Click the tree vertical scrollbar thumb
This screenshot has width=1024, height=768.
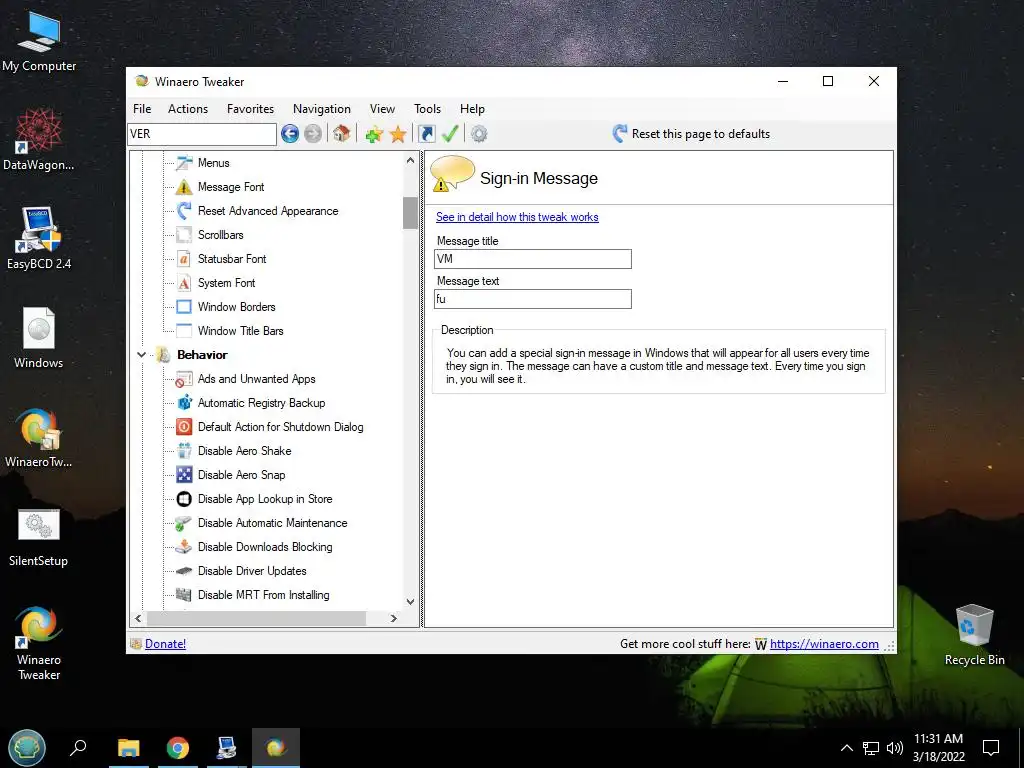tap(410, 213)
